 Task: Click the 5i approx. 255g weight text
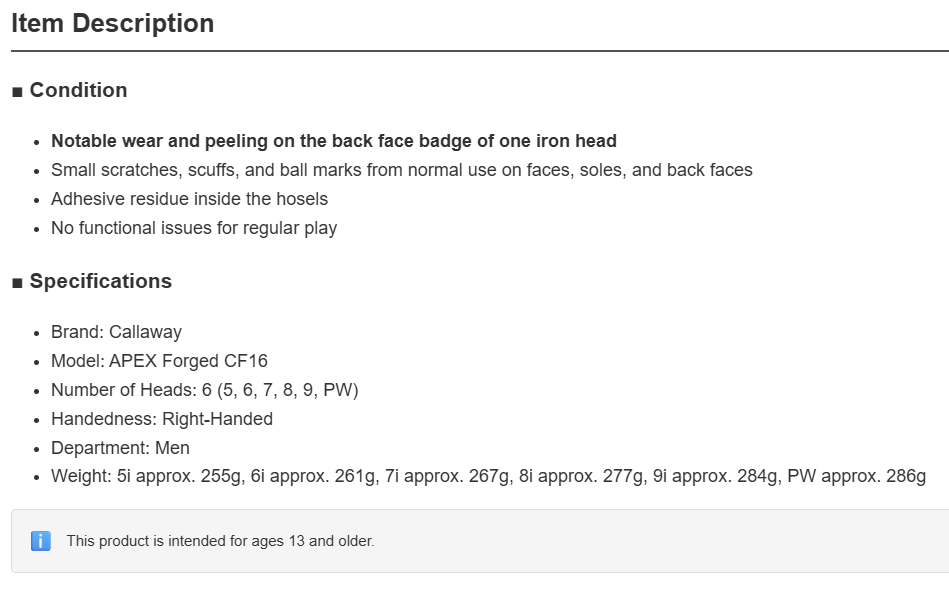(x=180, y=476)
